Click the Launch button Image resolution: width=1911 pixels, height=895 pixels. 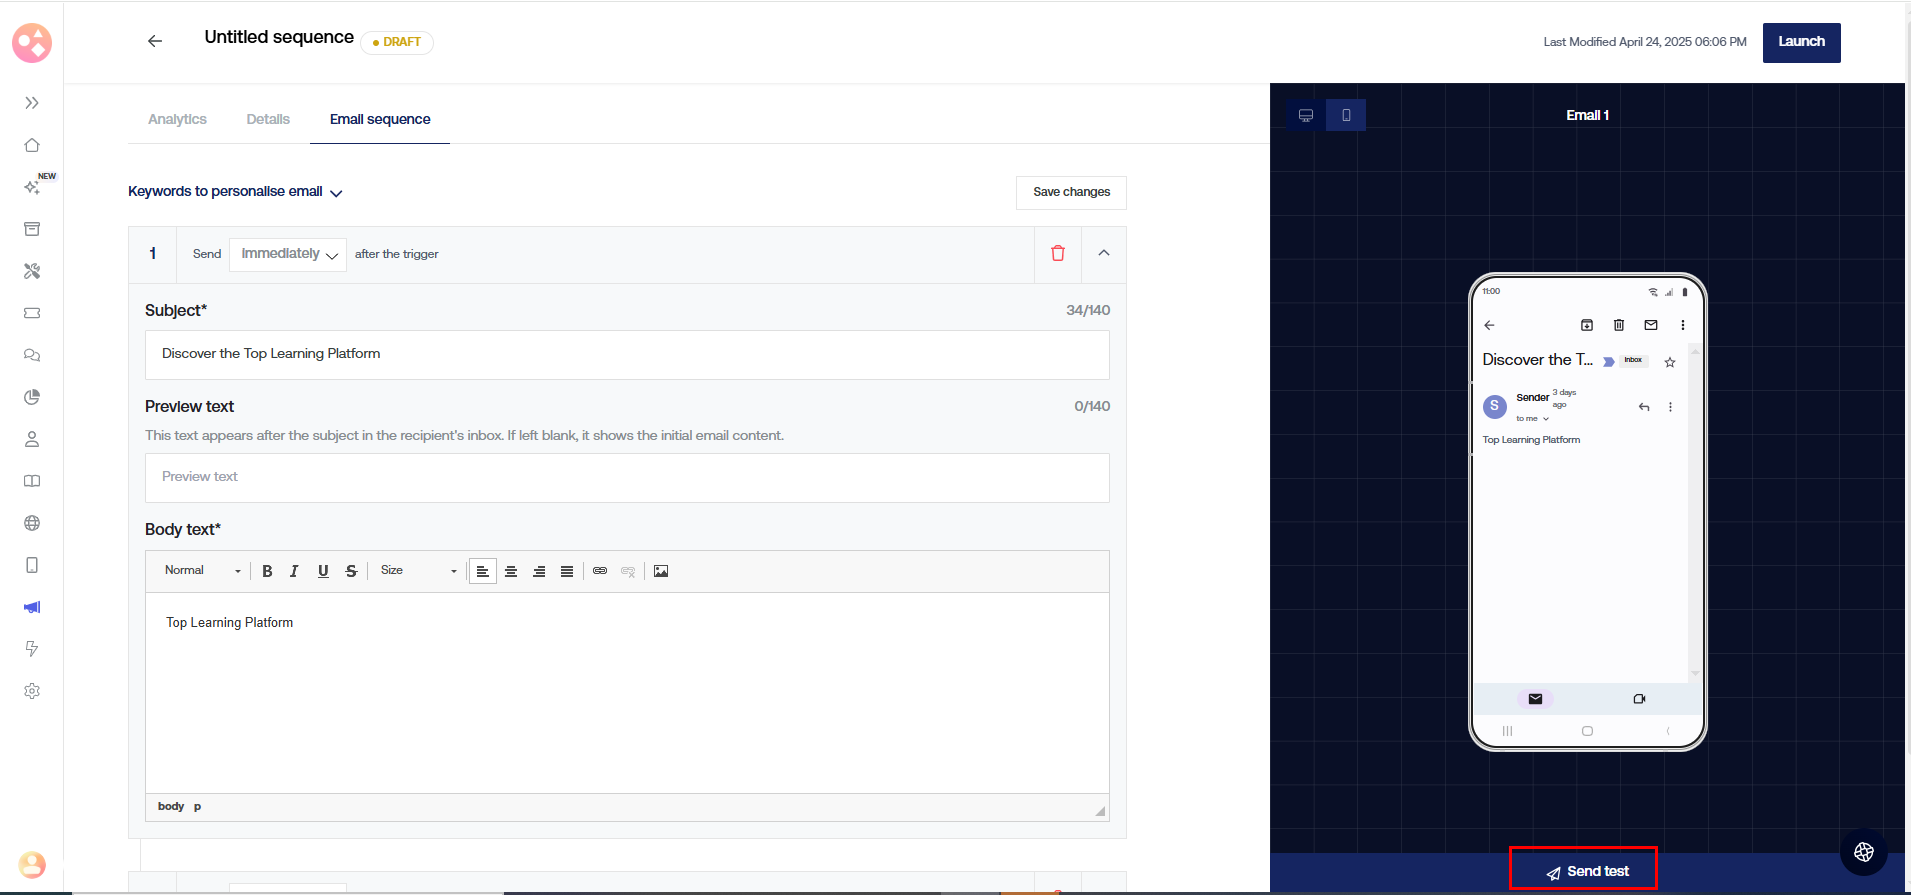[1801, 42]
